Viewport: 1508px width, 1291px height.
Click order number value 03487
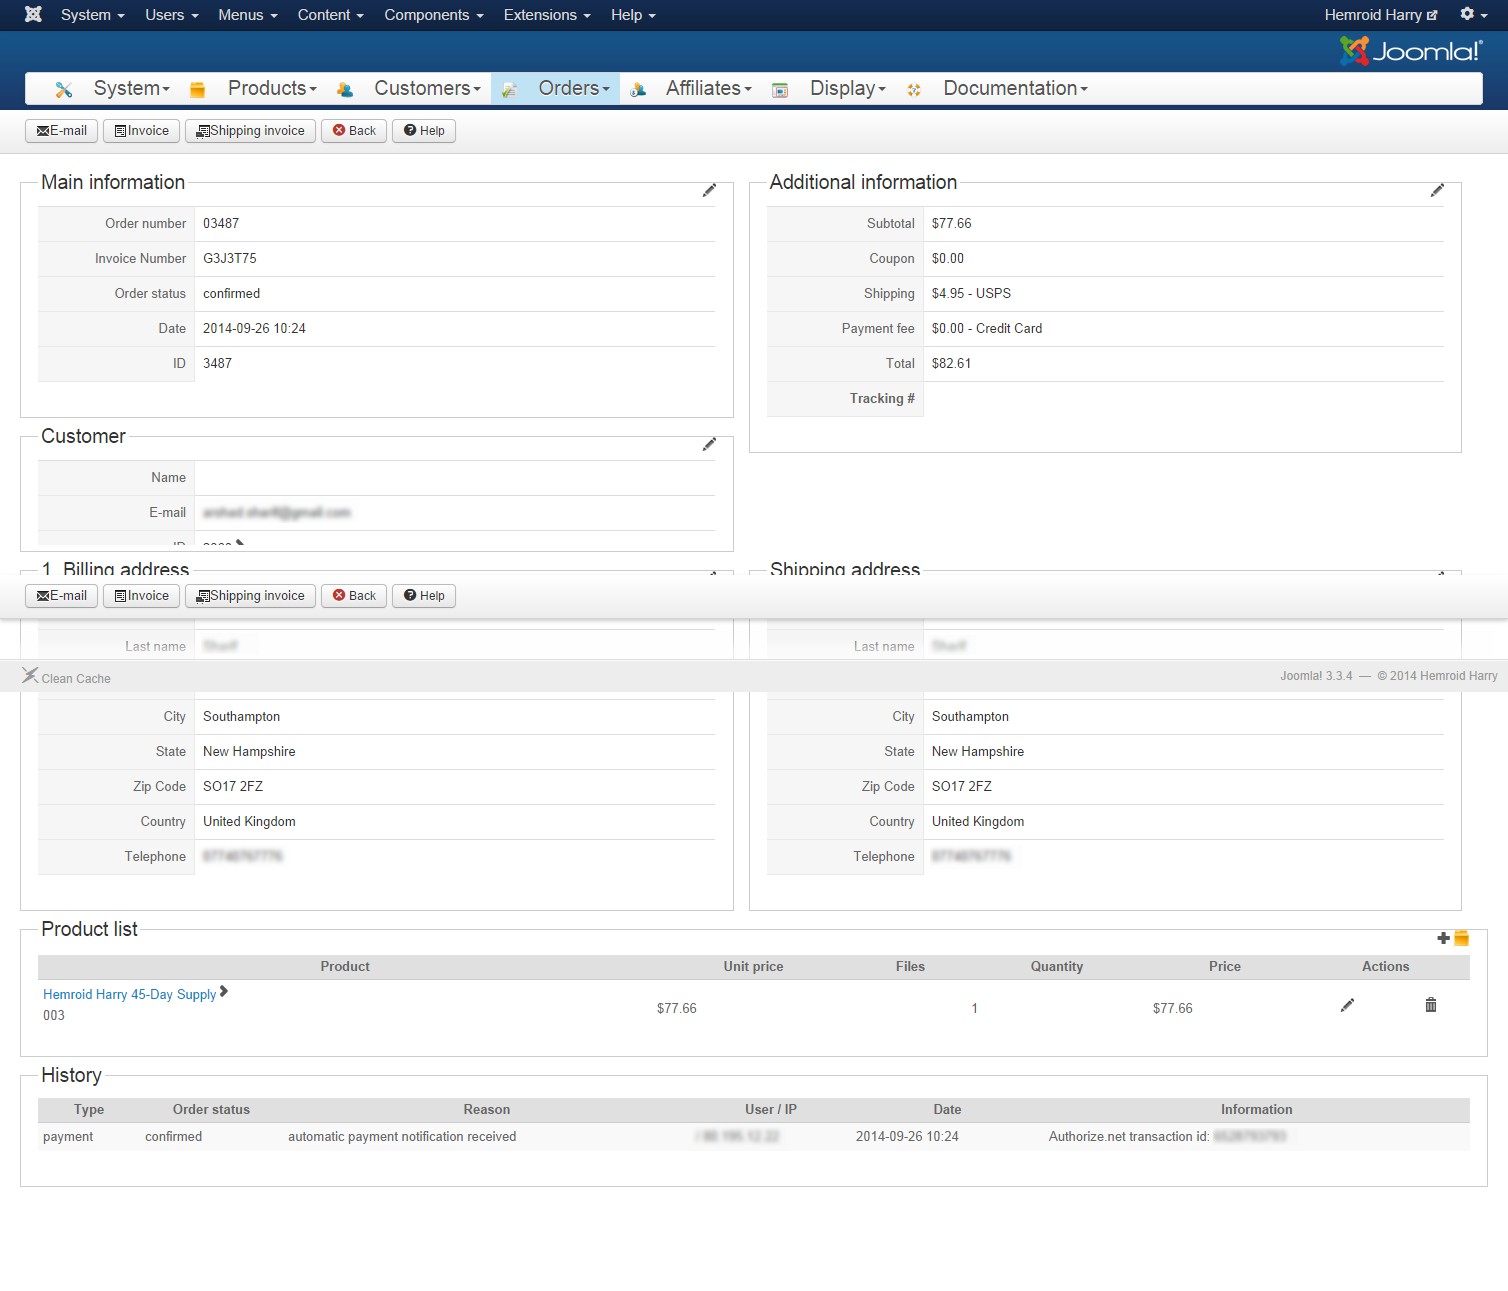pyautogui.click(x=221, y=224)
